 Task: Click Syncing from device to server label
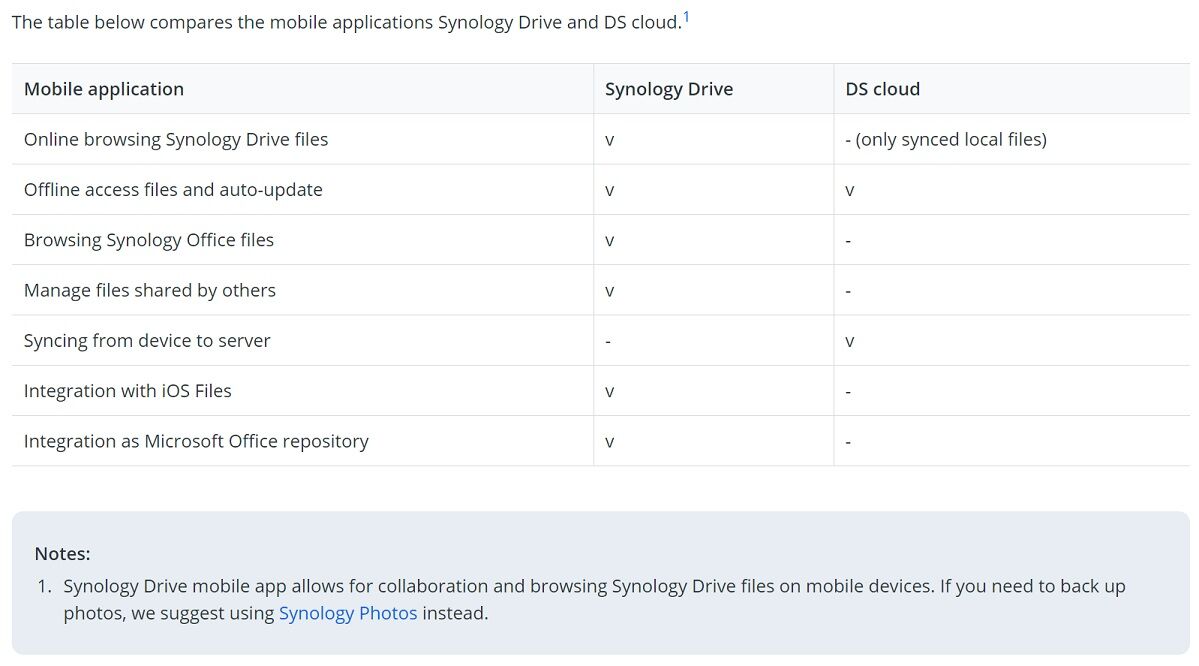coord(147,341)
